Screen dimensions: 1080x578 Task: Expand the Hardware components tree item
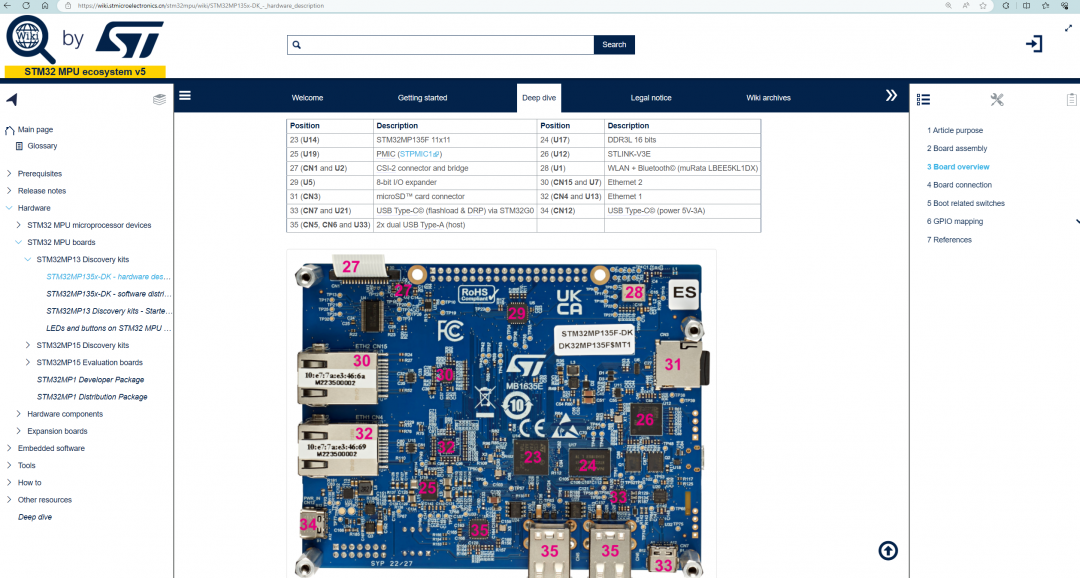[x=18, y=414]
